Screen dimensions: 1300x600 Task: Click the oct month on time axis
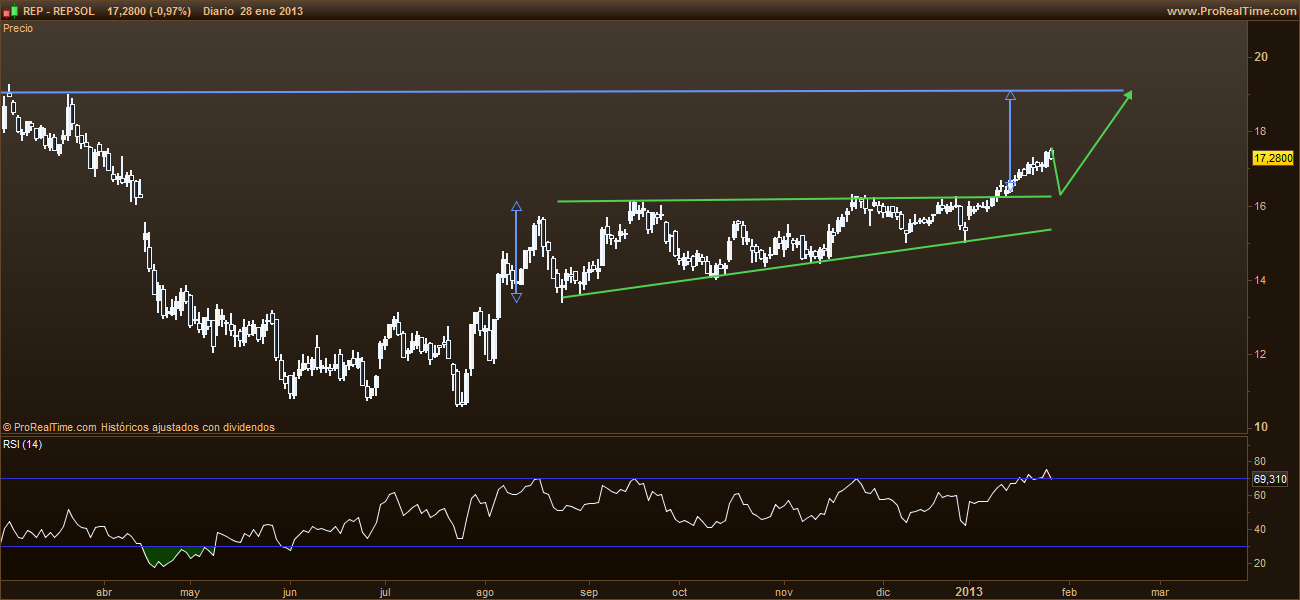coord(680,592)
